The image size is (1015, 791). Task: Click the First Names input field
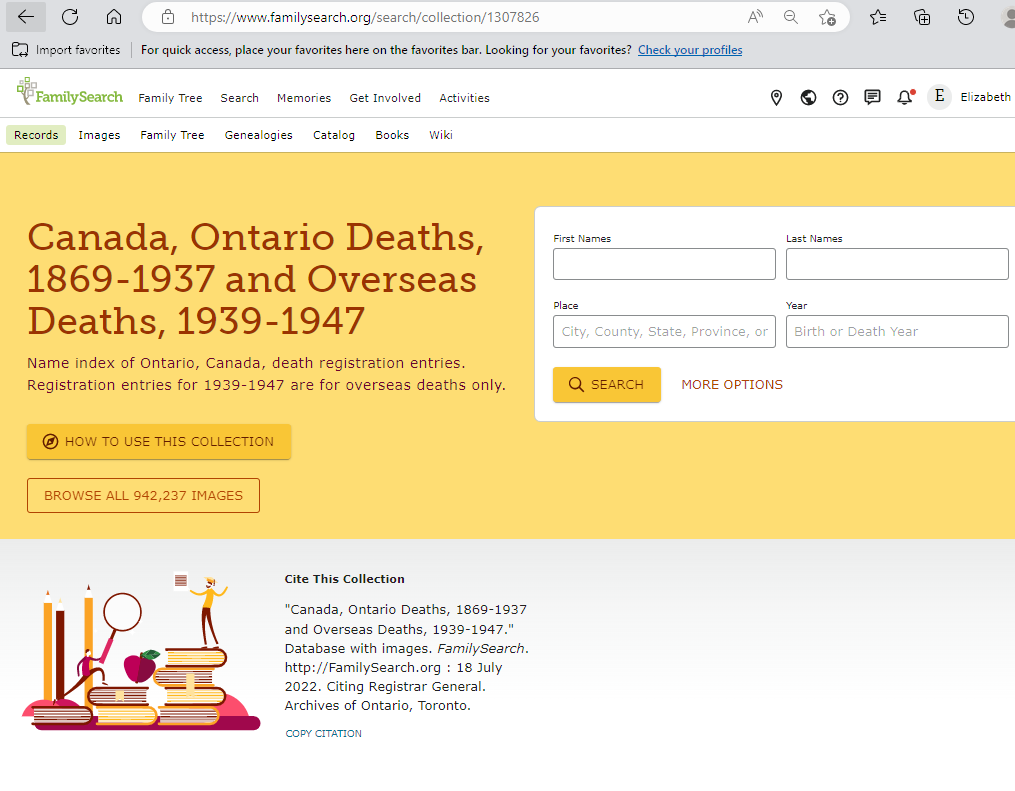664,264
